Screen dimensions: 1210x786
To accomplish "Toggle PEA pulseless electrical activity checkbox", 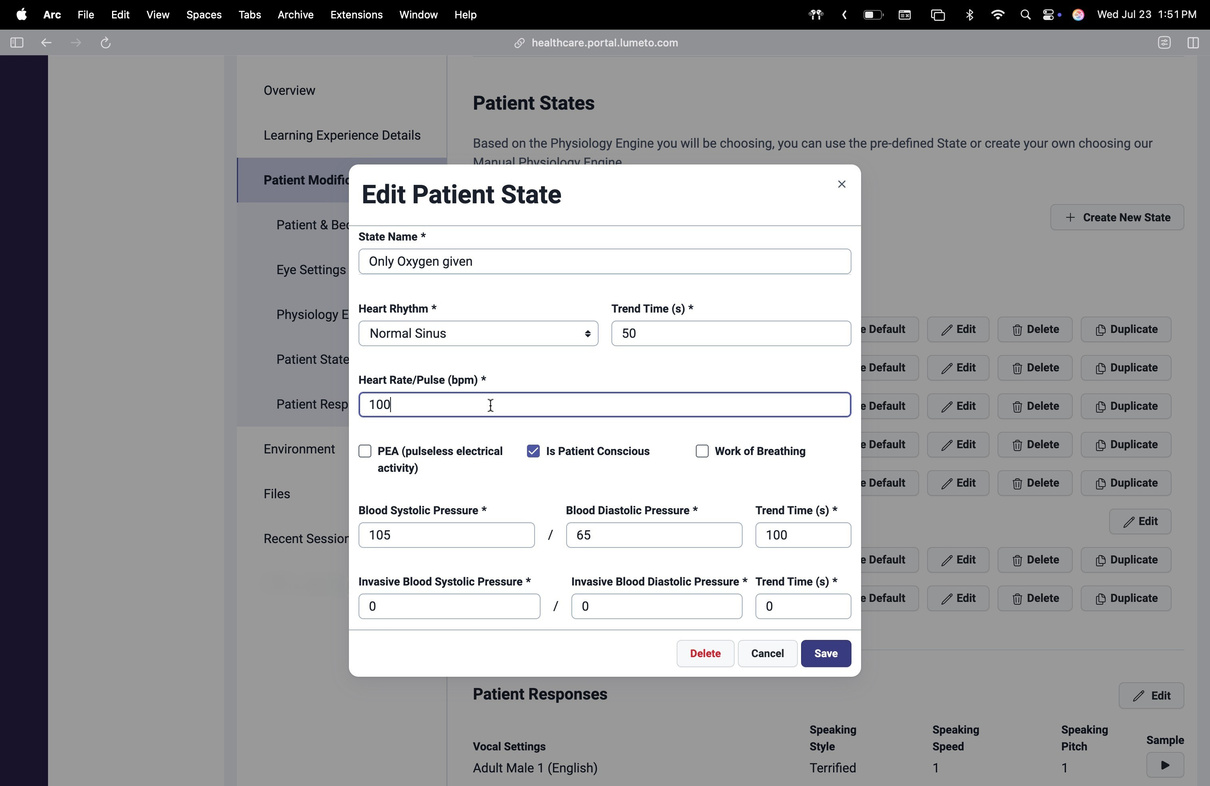I will point(365,451).
